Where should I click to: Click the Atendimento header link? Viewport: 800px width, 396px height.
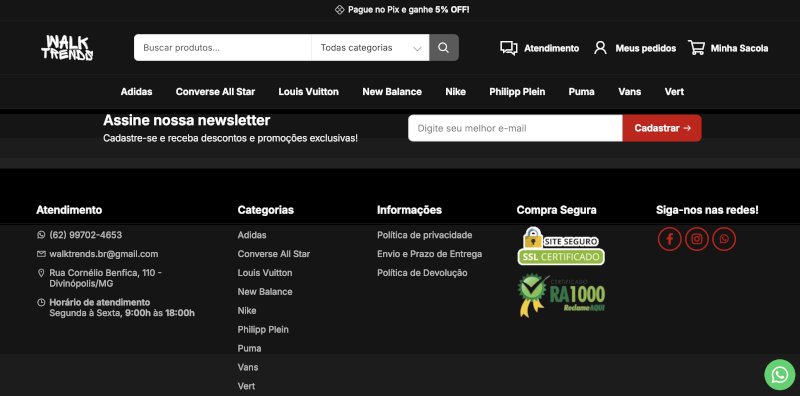(x=552, y=48)
